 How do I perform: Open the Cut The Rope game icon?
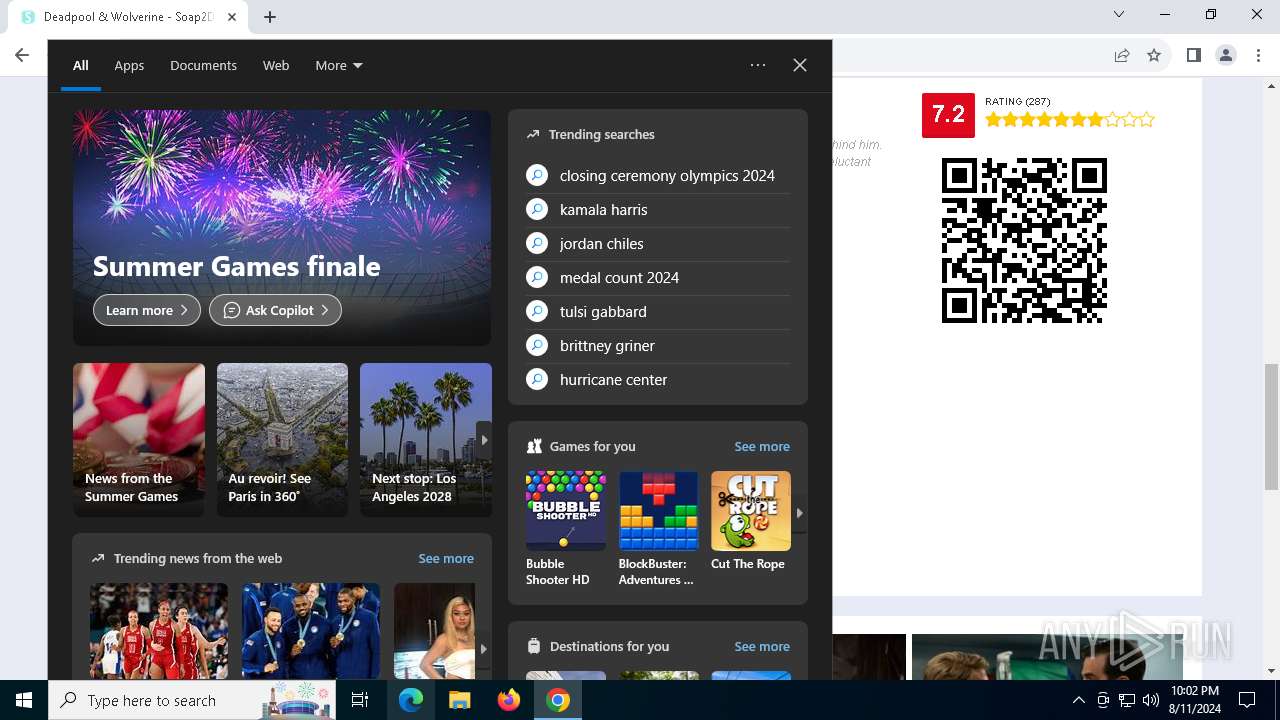(751, 511)
